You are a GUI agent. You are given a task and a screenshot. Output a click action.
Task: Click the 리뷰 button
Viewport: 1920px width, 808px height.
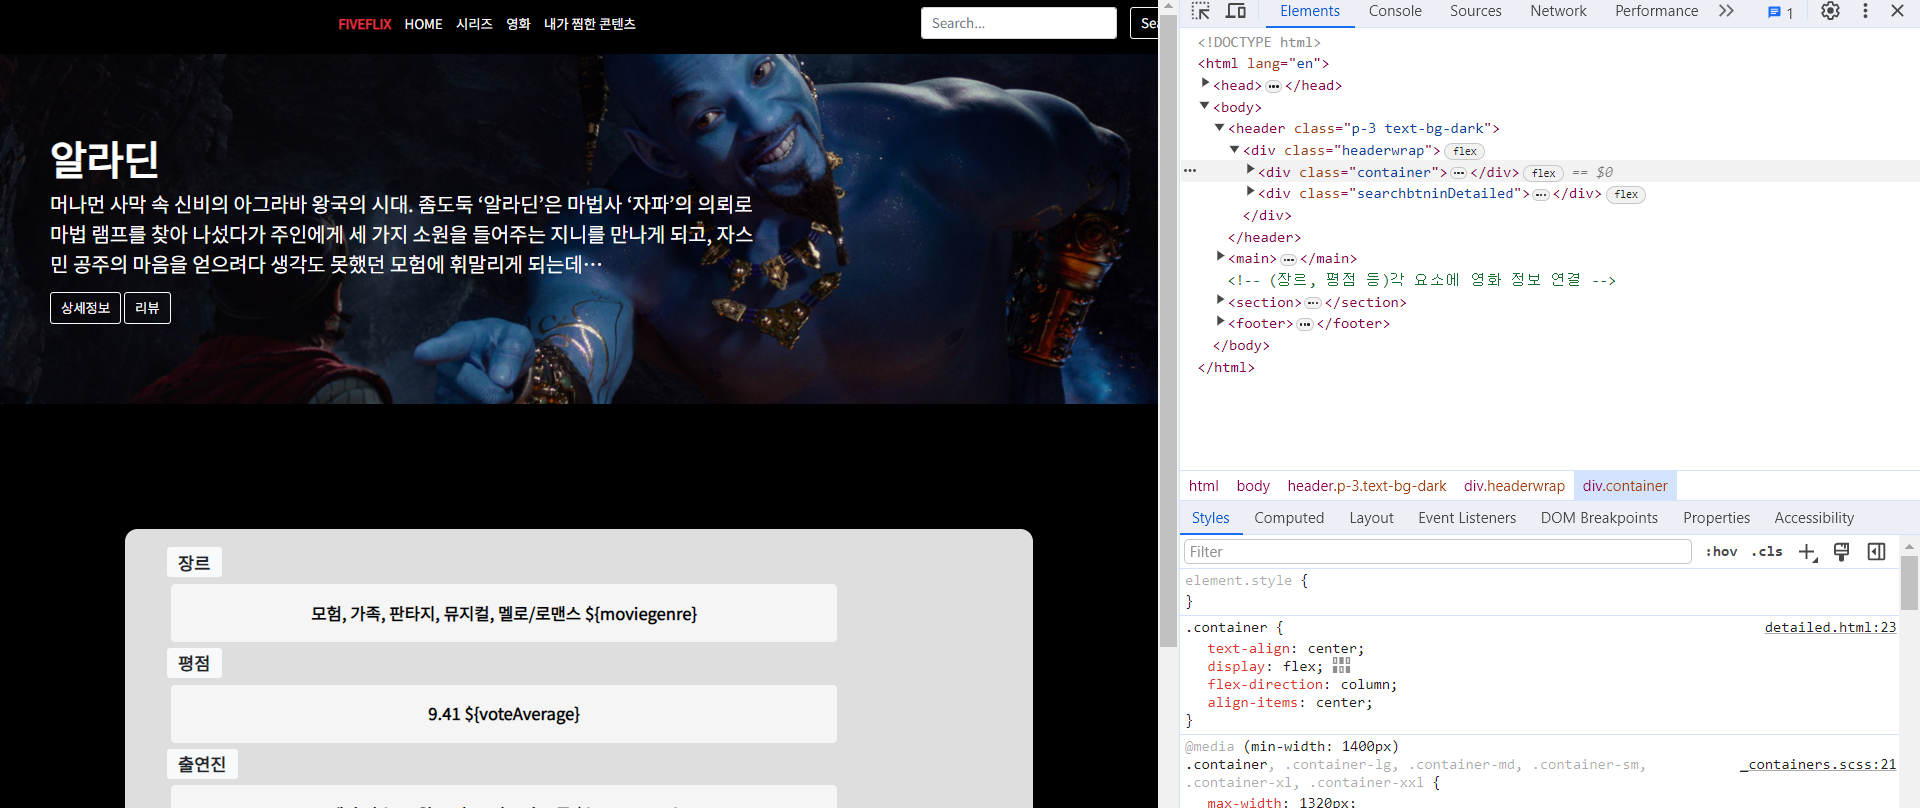point(147,308)
